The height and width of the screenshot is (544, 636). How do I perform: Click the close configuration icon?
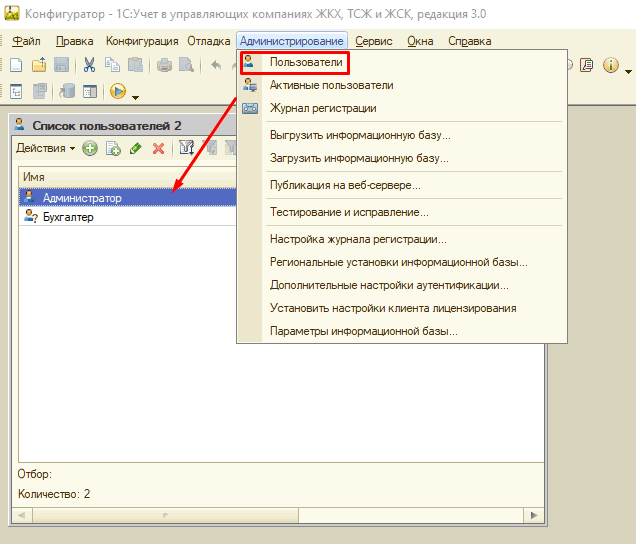pos(39,91)
